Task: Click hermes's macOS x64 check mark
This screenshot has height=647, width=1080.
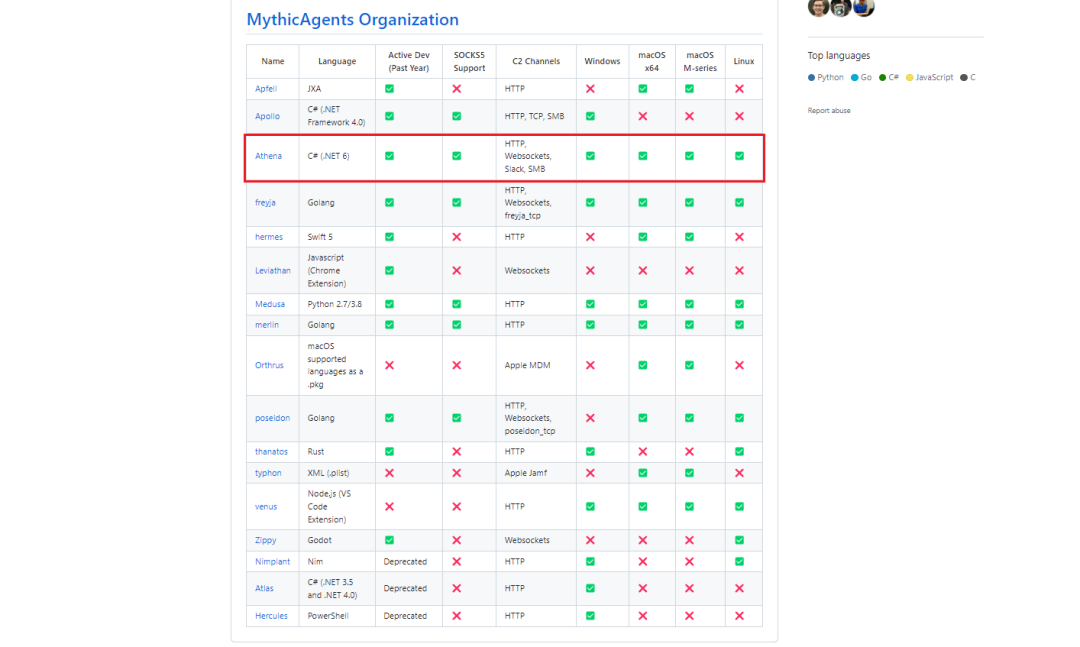Action: [643, 237]
